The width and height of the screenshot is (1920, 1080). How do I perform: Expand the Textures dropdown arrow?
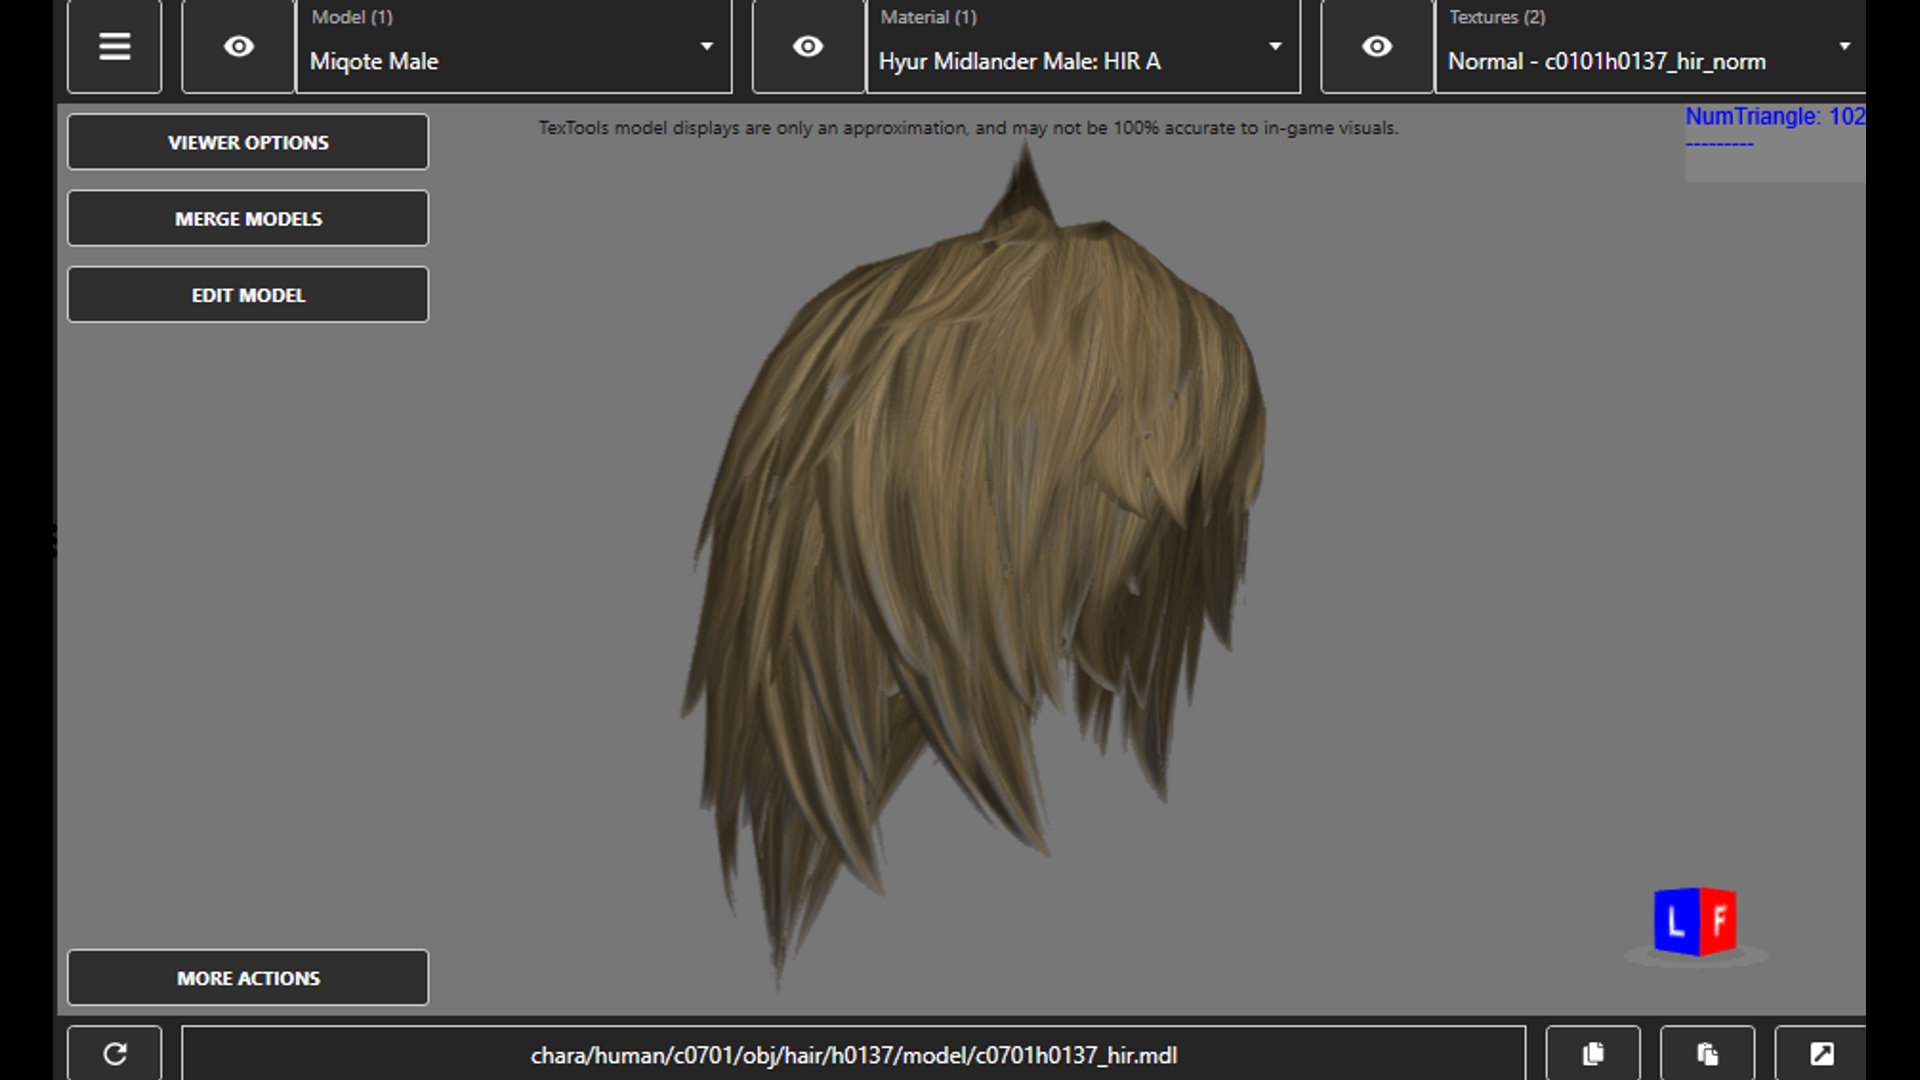(x=1844, y=46)
